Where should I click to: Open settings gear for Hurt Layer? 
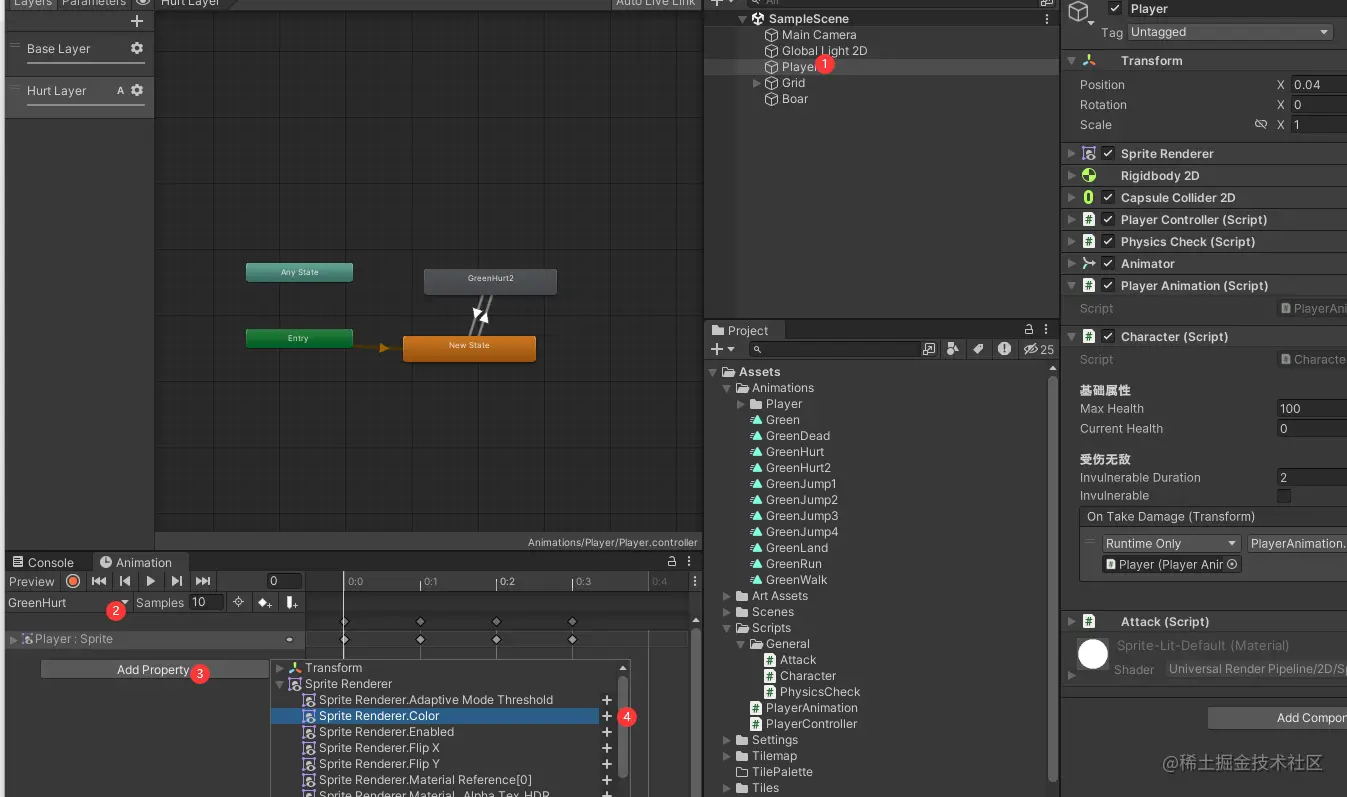click(137, 90)
